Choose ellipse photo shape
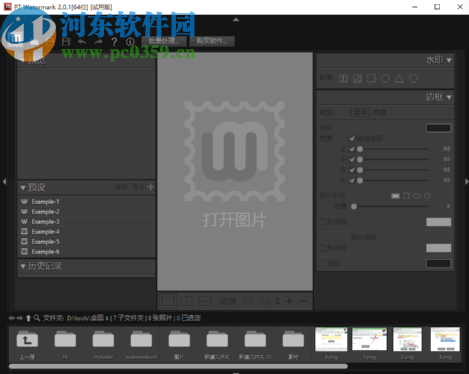Viewport: 469px width, 374px height. click(417, 196)
